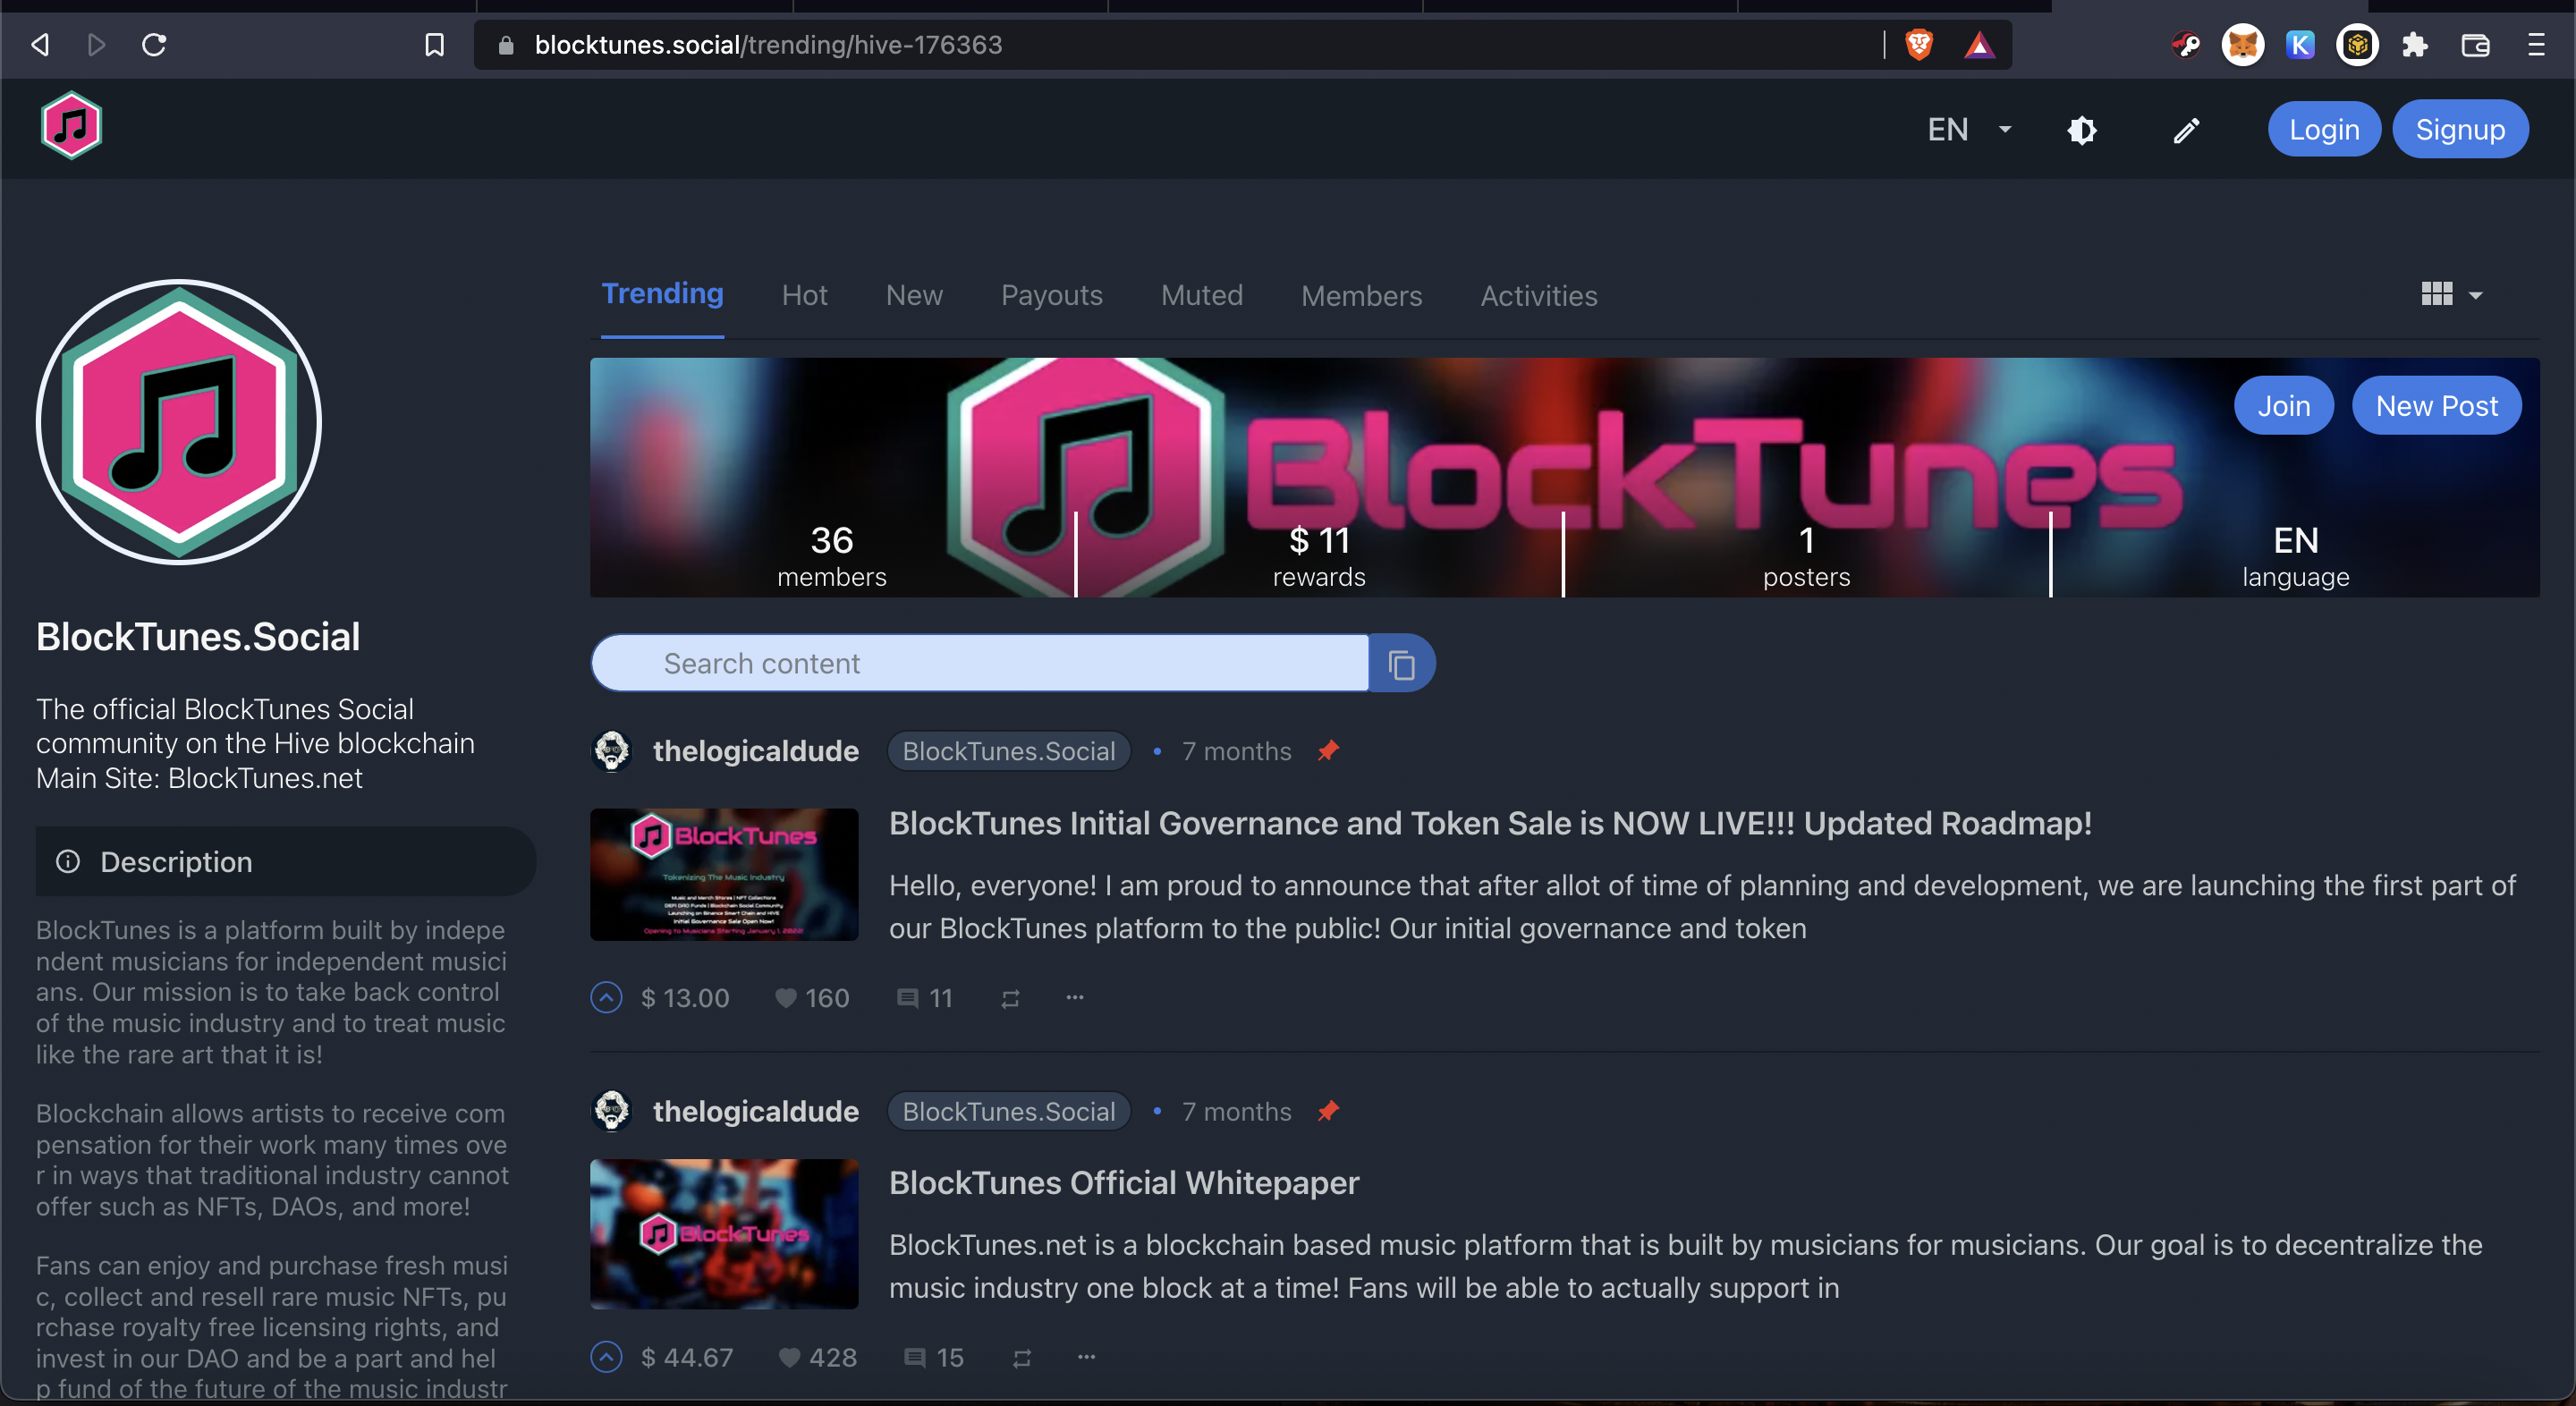Open BlockTunes Initial Governance post title
2576x1406 pixels.
(x=1490, y=823)
